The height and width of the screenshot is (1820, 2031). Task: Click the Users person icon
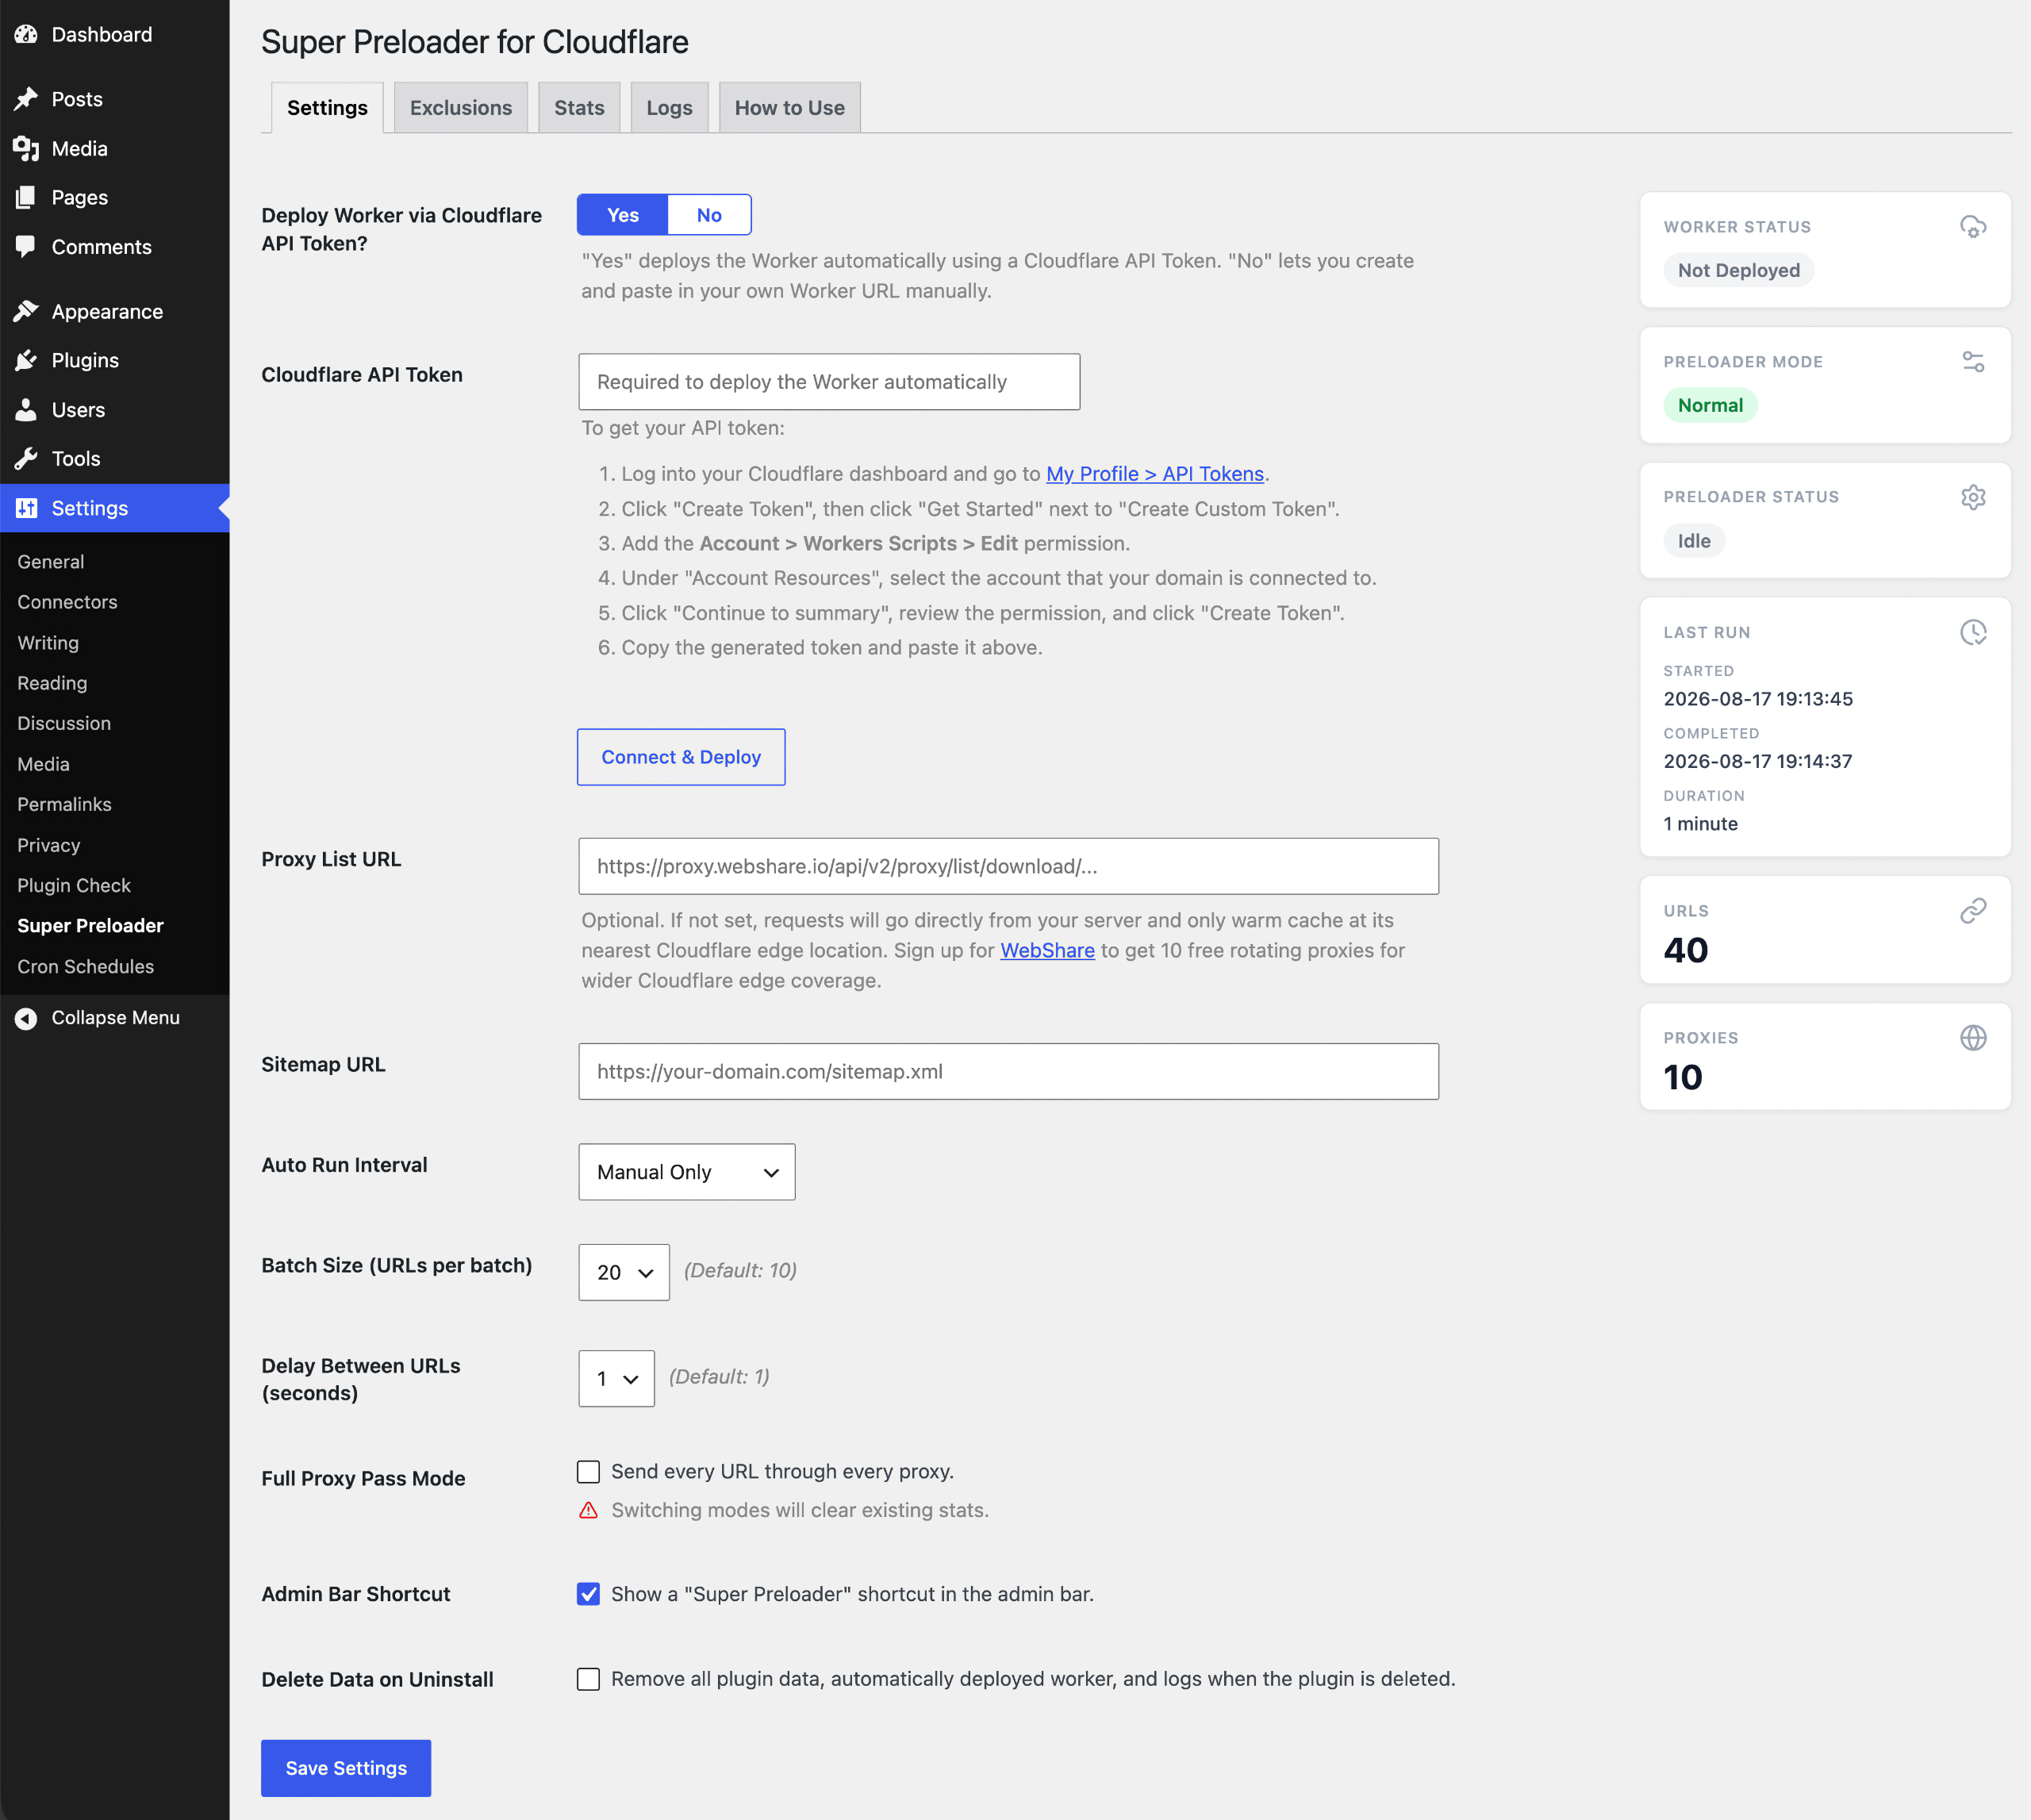(26, 410)
